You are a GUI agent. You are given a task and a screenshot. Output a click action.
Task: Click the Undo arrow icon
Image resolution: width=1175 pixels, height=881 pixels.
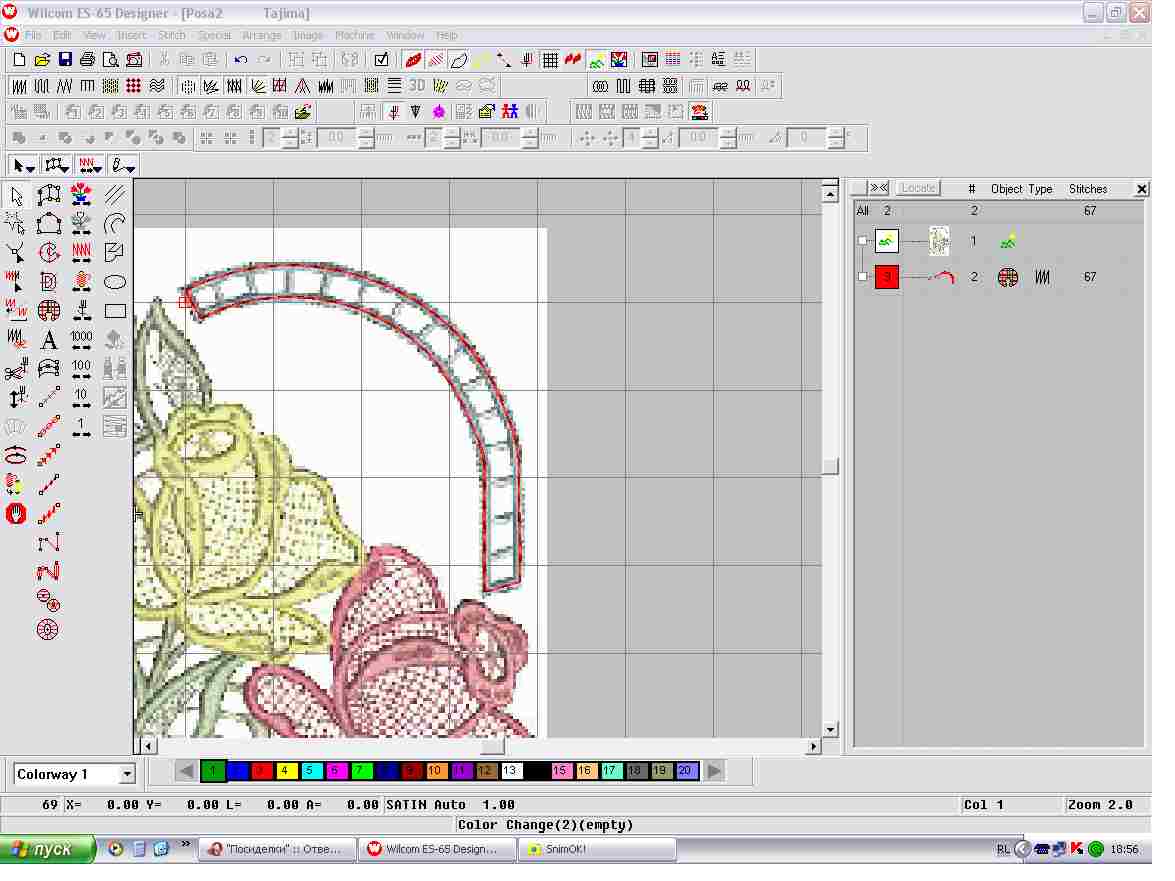[241, 60]
